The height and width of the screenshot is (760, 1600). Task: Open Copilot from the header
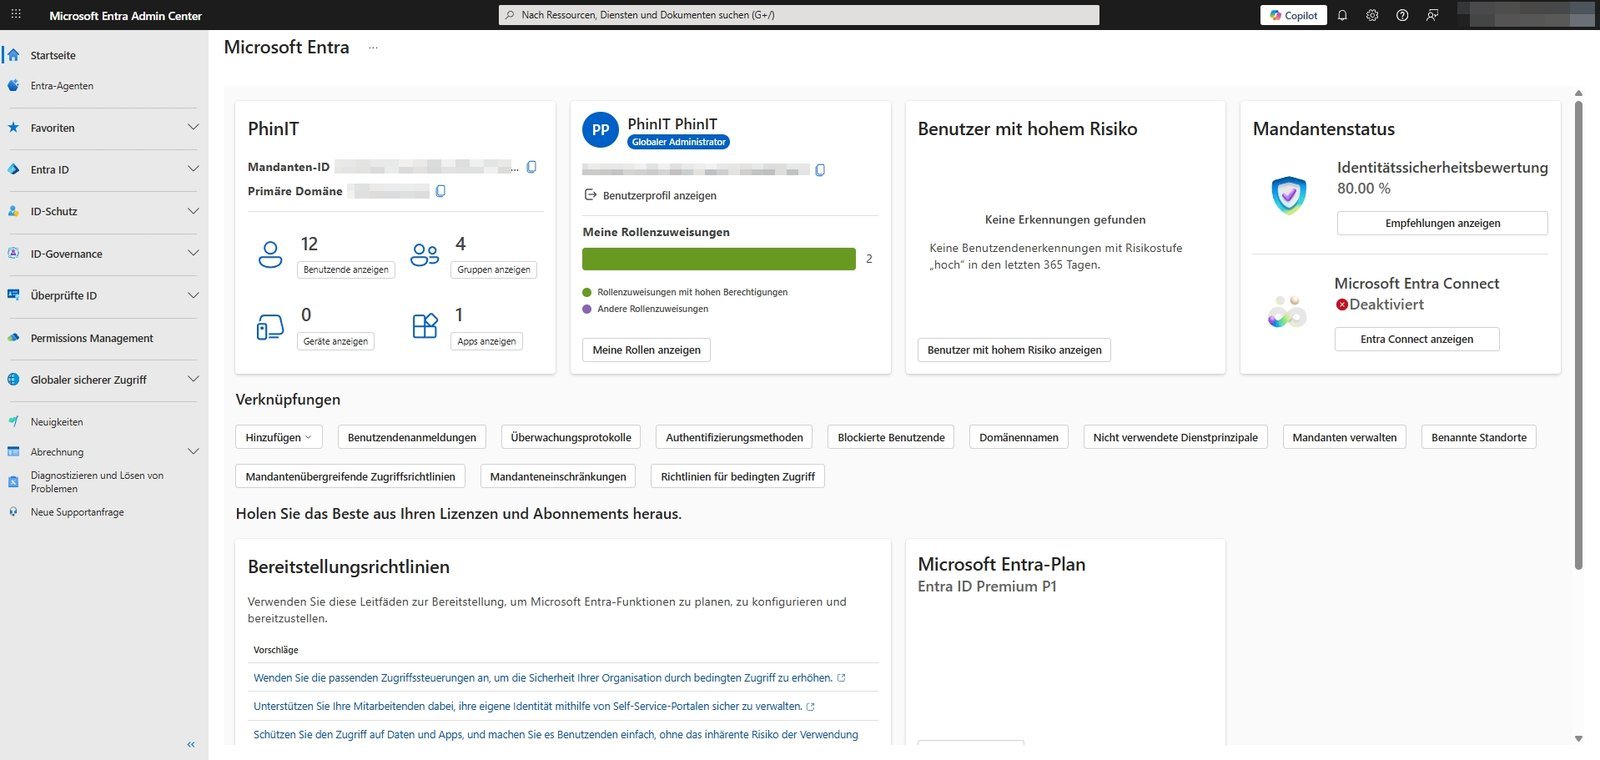(1294, 15)
